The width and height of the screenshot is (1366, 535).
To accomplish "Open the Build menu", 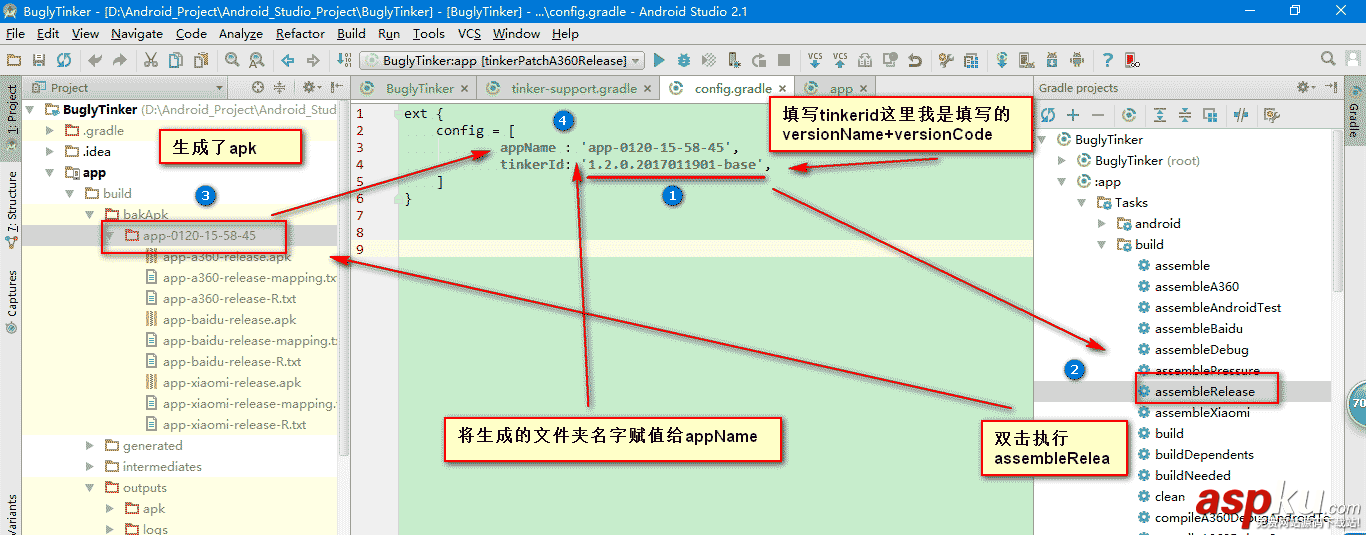I will (x=351, y=33).
